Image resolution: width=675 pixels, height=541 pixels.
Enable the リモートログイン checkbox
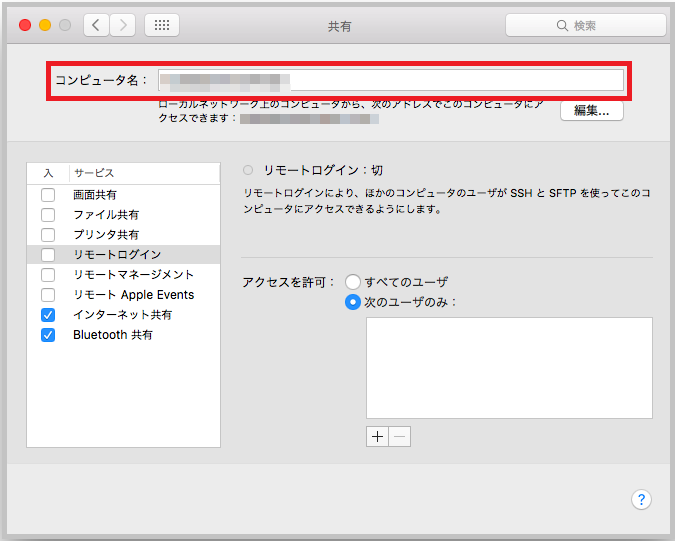[x=48, y=255]
